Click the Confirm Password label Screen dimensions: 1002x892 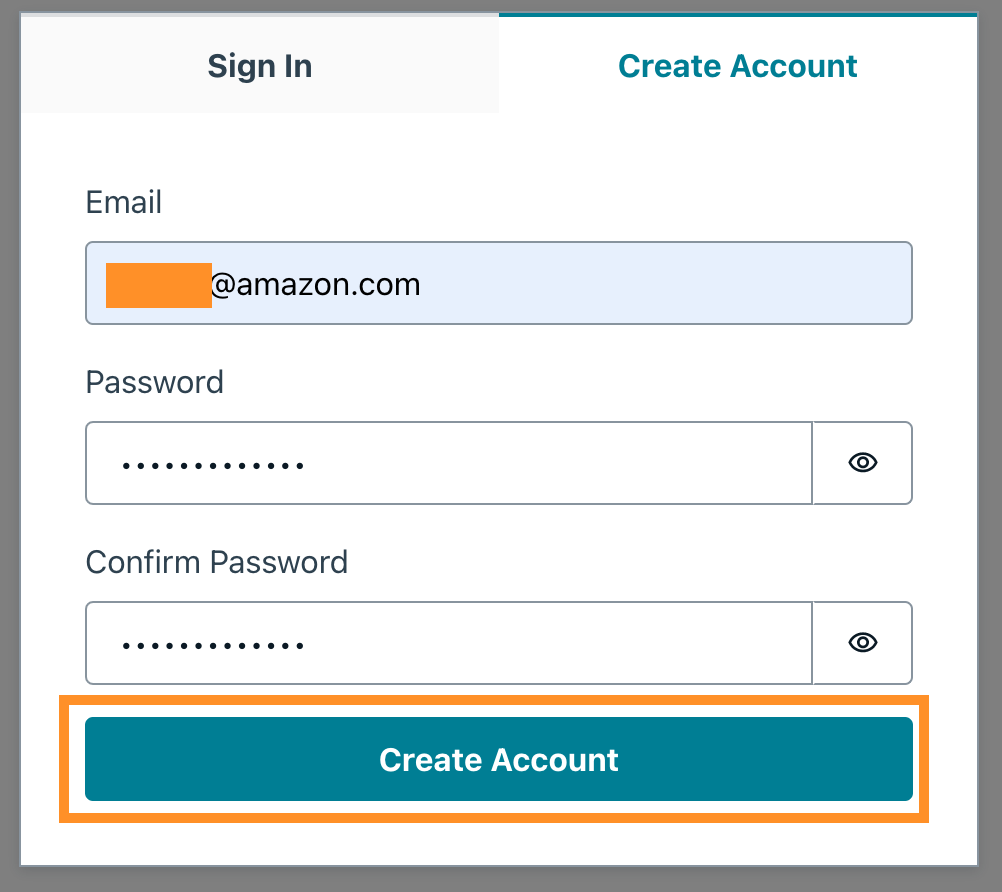click(217, 562)
